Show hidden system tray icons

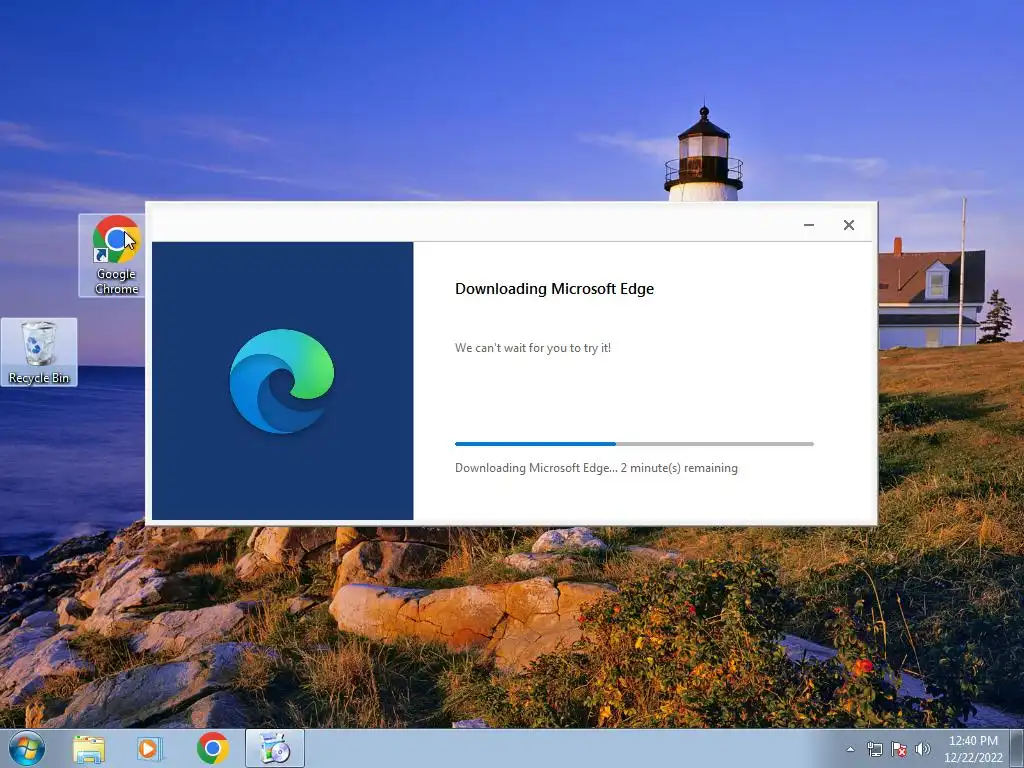coord(850,749)
